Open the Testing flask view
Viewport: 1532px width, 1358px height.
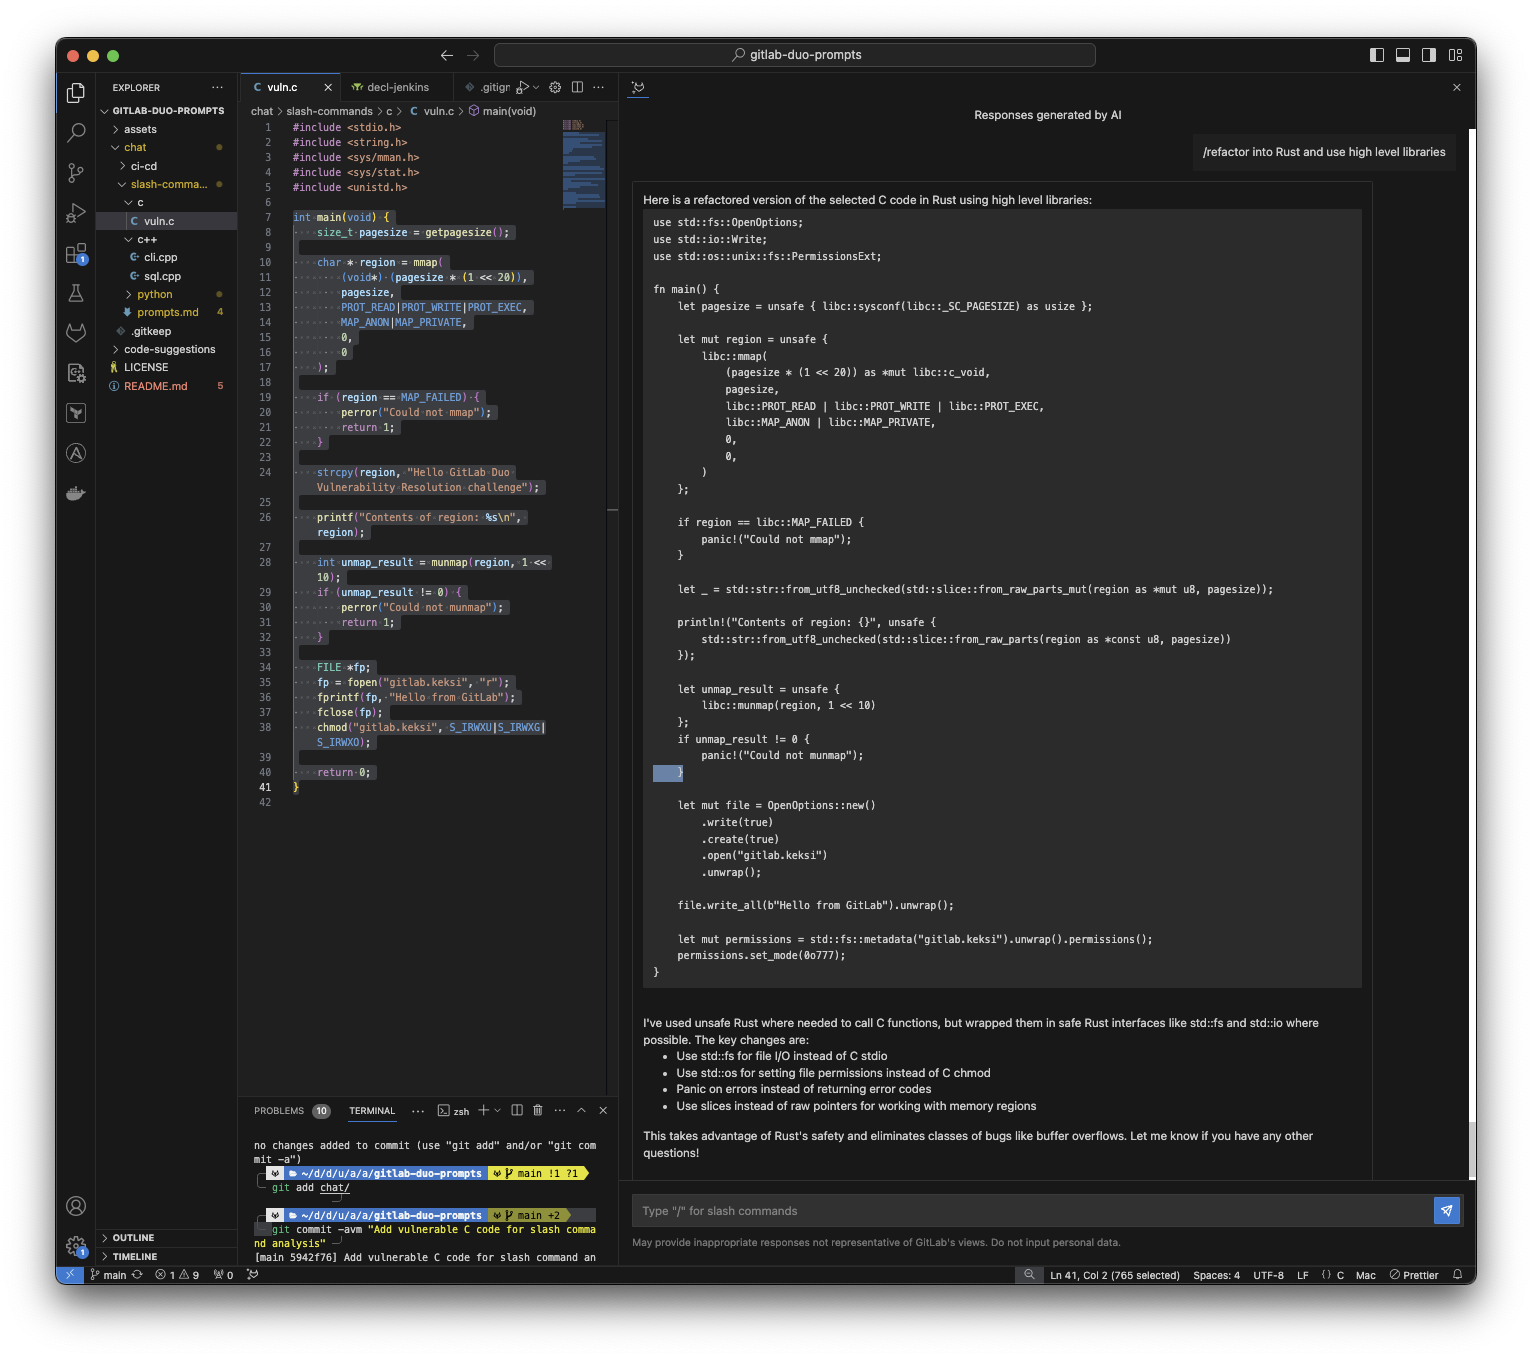[76, 293]
